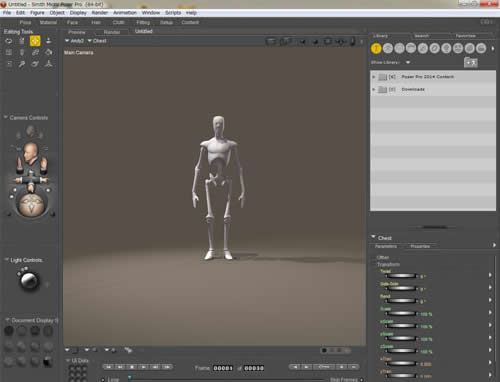500x382 pixels.
Task: Toggle the Loop checkbox
Action: coord(103,379)
